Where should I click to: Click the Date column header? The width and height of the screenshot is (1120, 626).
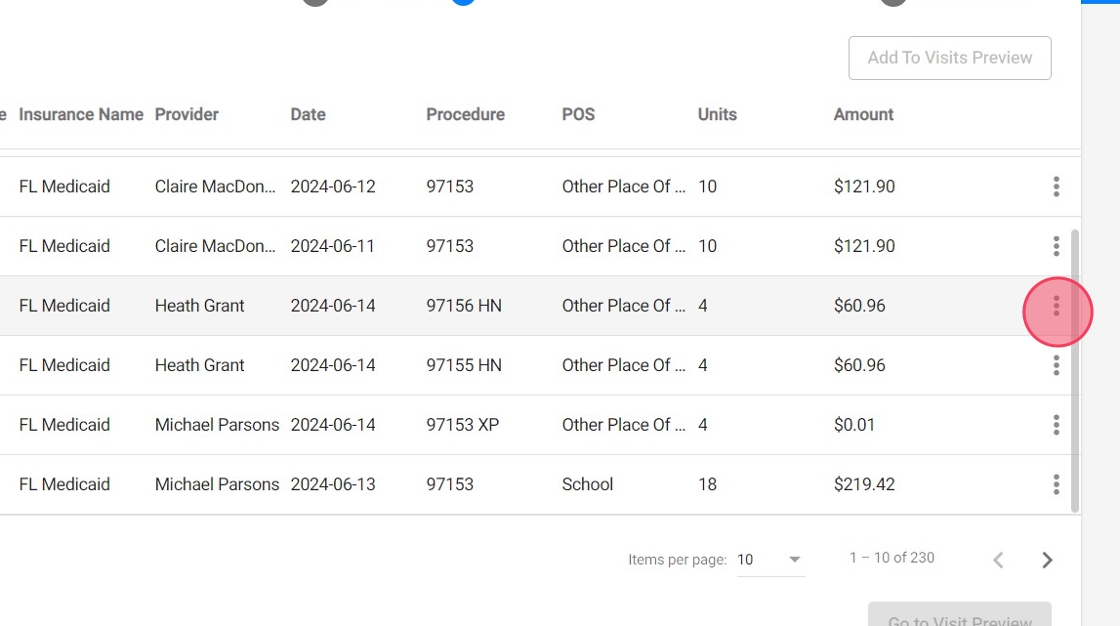coord(308,114)
